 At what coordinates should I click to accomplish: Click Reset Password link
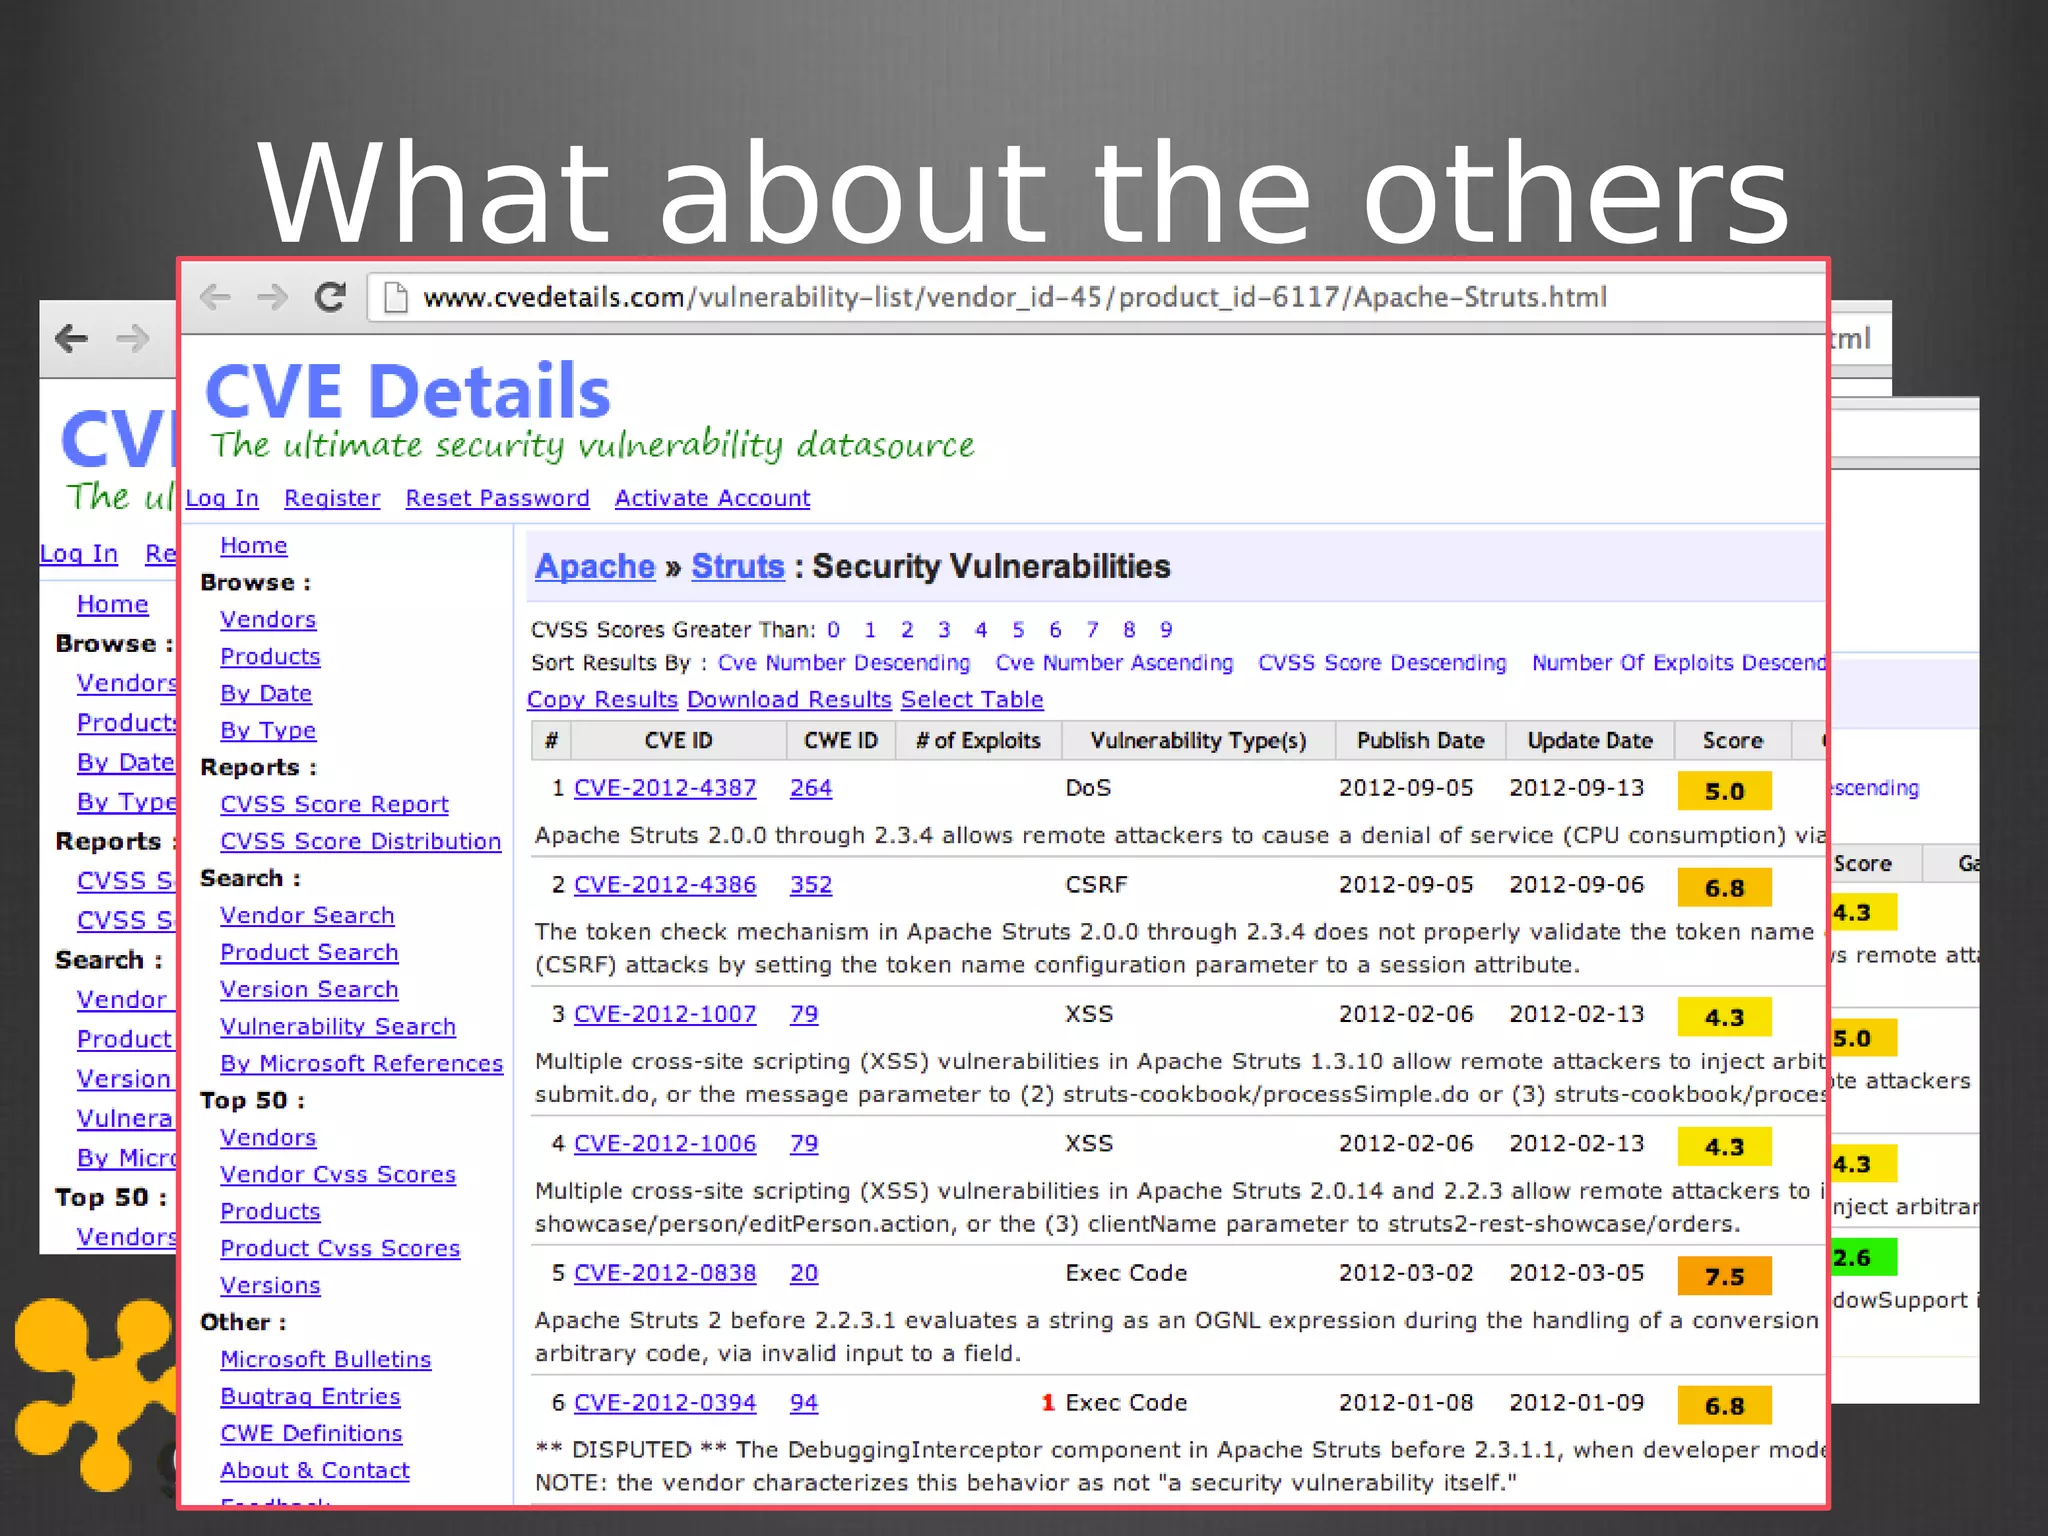click(x=497, y=498)
